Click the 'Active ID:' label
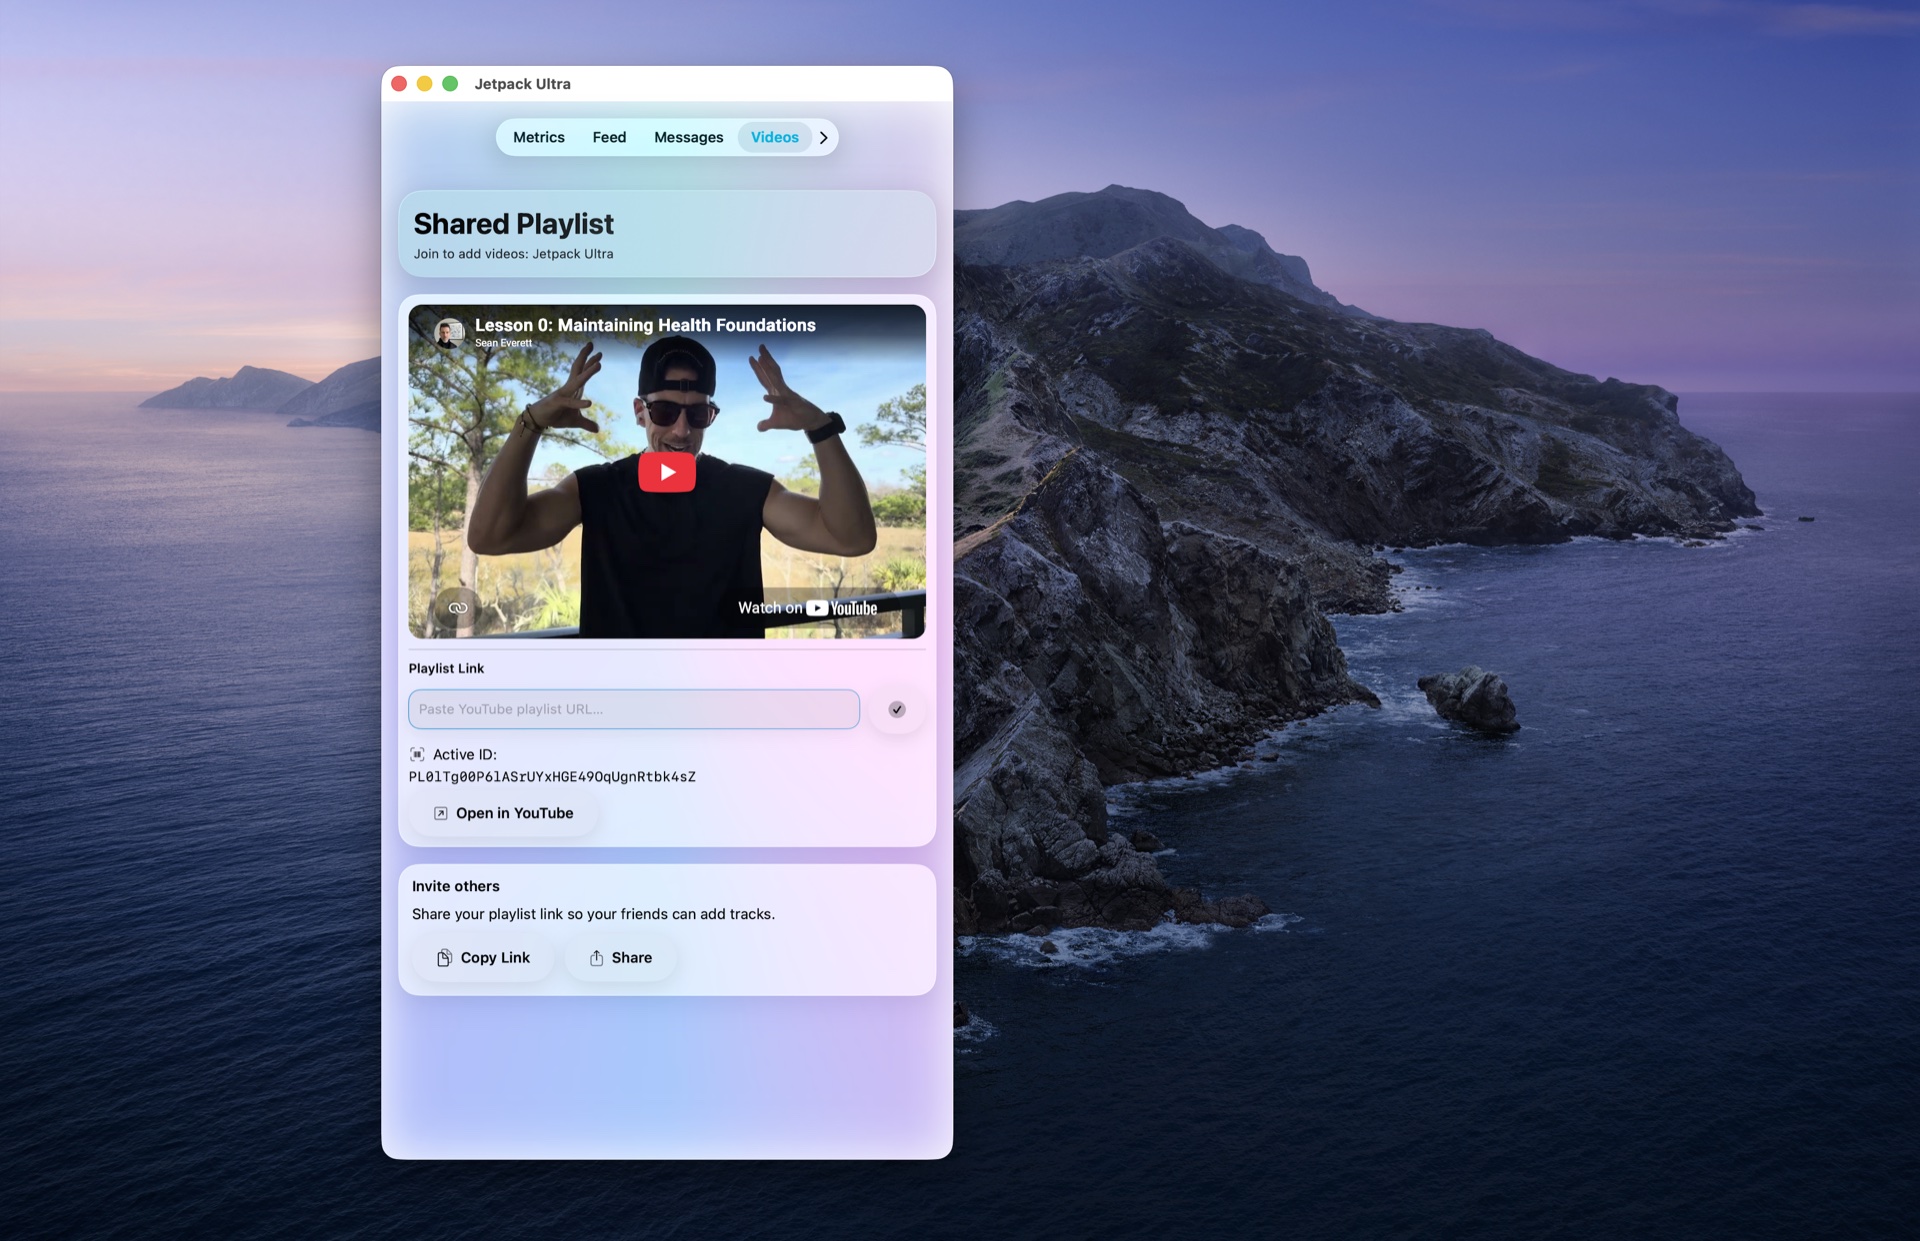Image resolution: width=1920 pixels, height=1241 pixels. 464,755
